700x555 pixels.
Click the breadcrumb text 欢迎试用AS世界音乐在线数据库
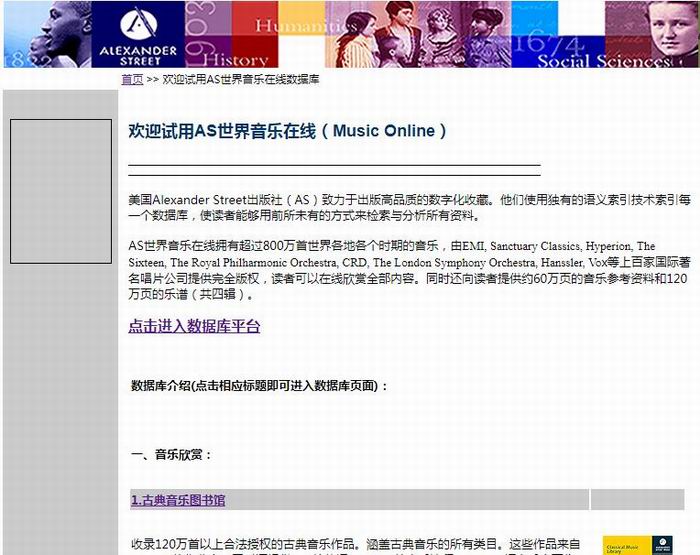click(241, 79)
